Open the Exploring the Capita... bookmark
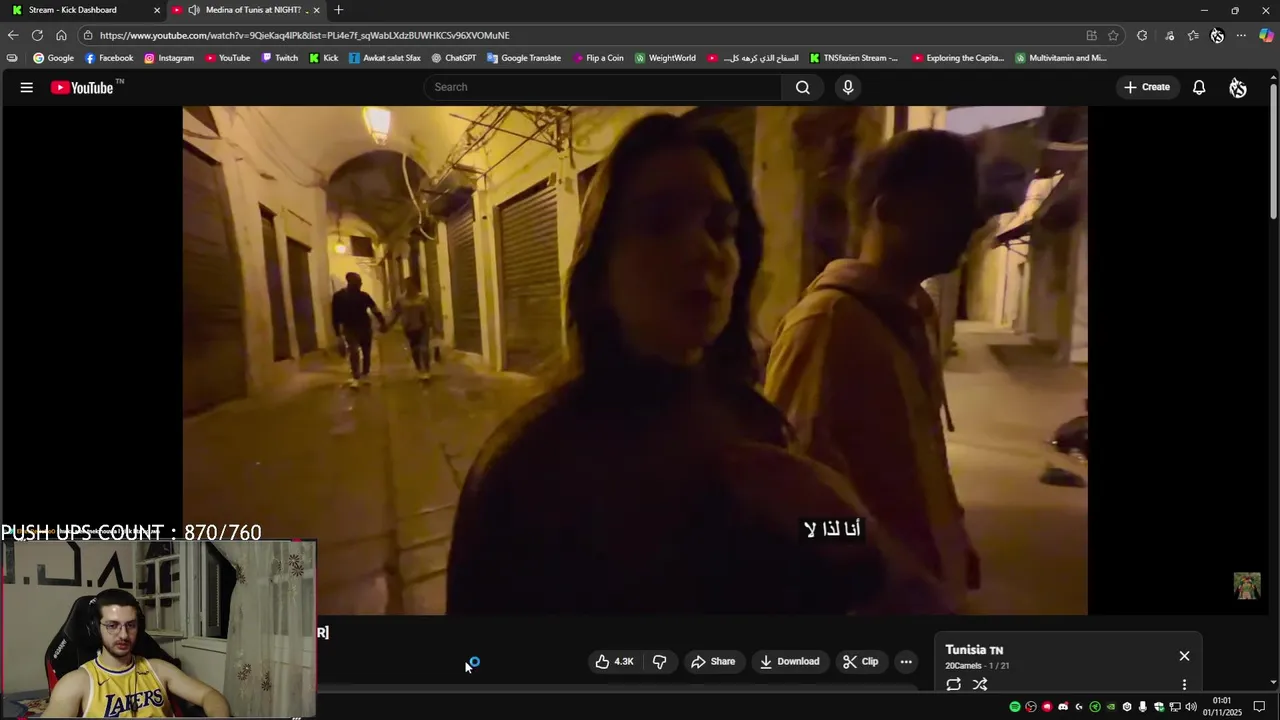 [x=959, y=58]
